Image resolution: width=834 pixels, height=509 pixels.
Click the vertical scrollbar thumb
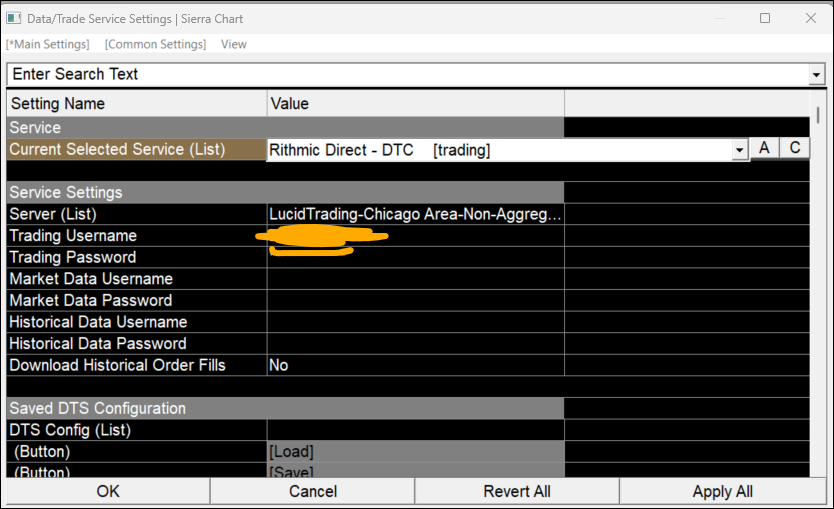(818, 115)
